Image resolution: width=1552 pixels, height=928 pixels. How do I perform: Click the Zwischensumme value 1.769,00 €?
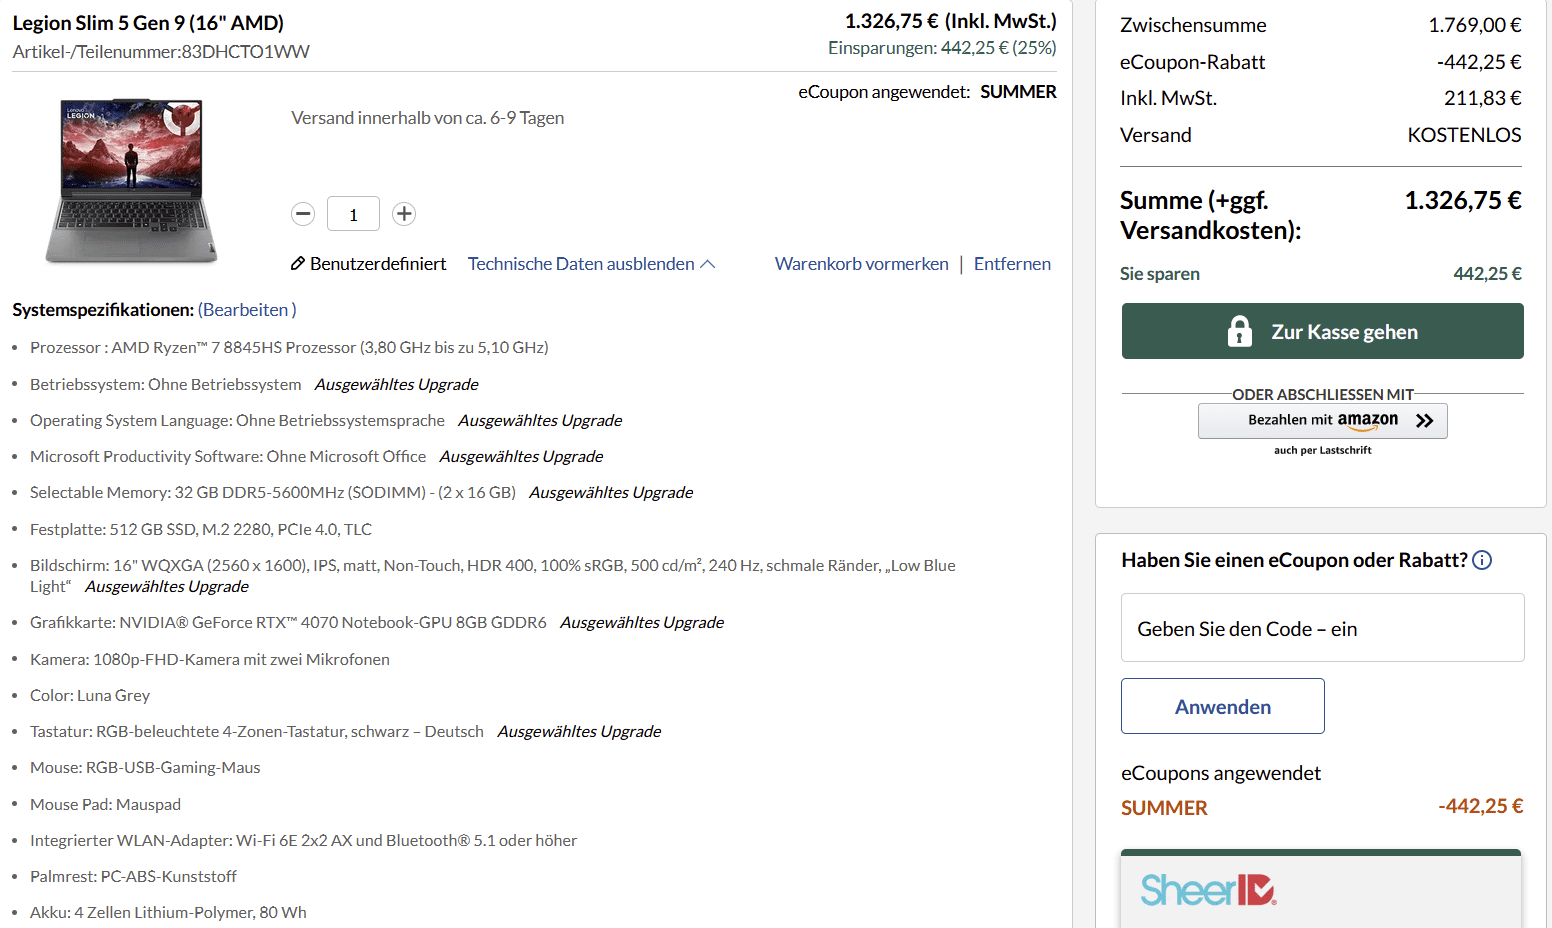[x=1474, y=25]
